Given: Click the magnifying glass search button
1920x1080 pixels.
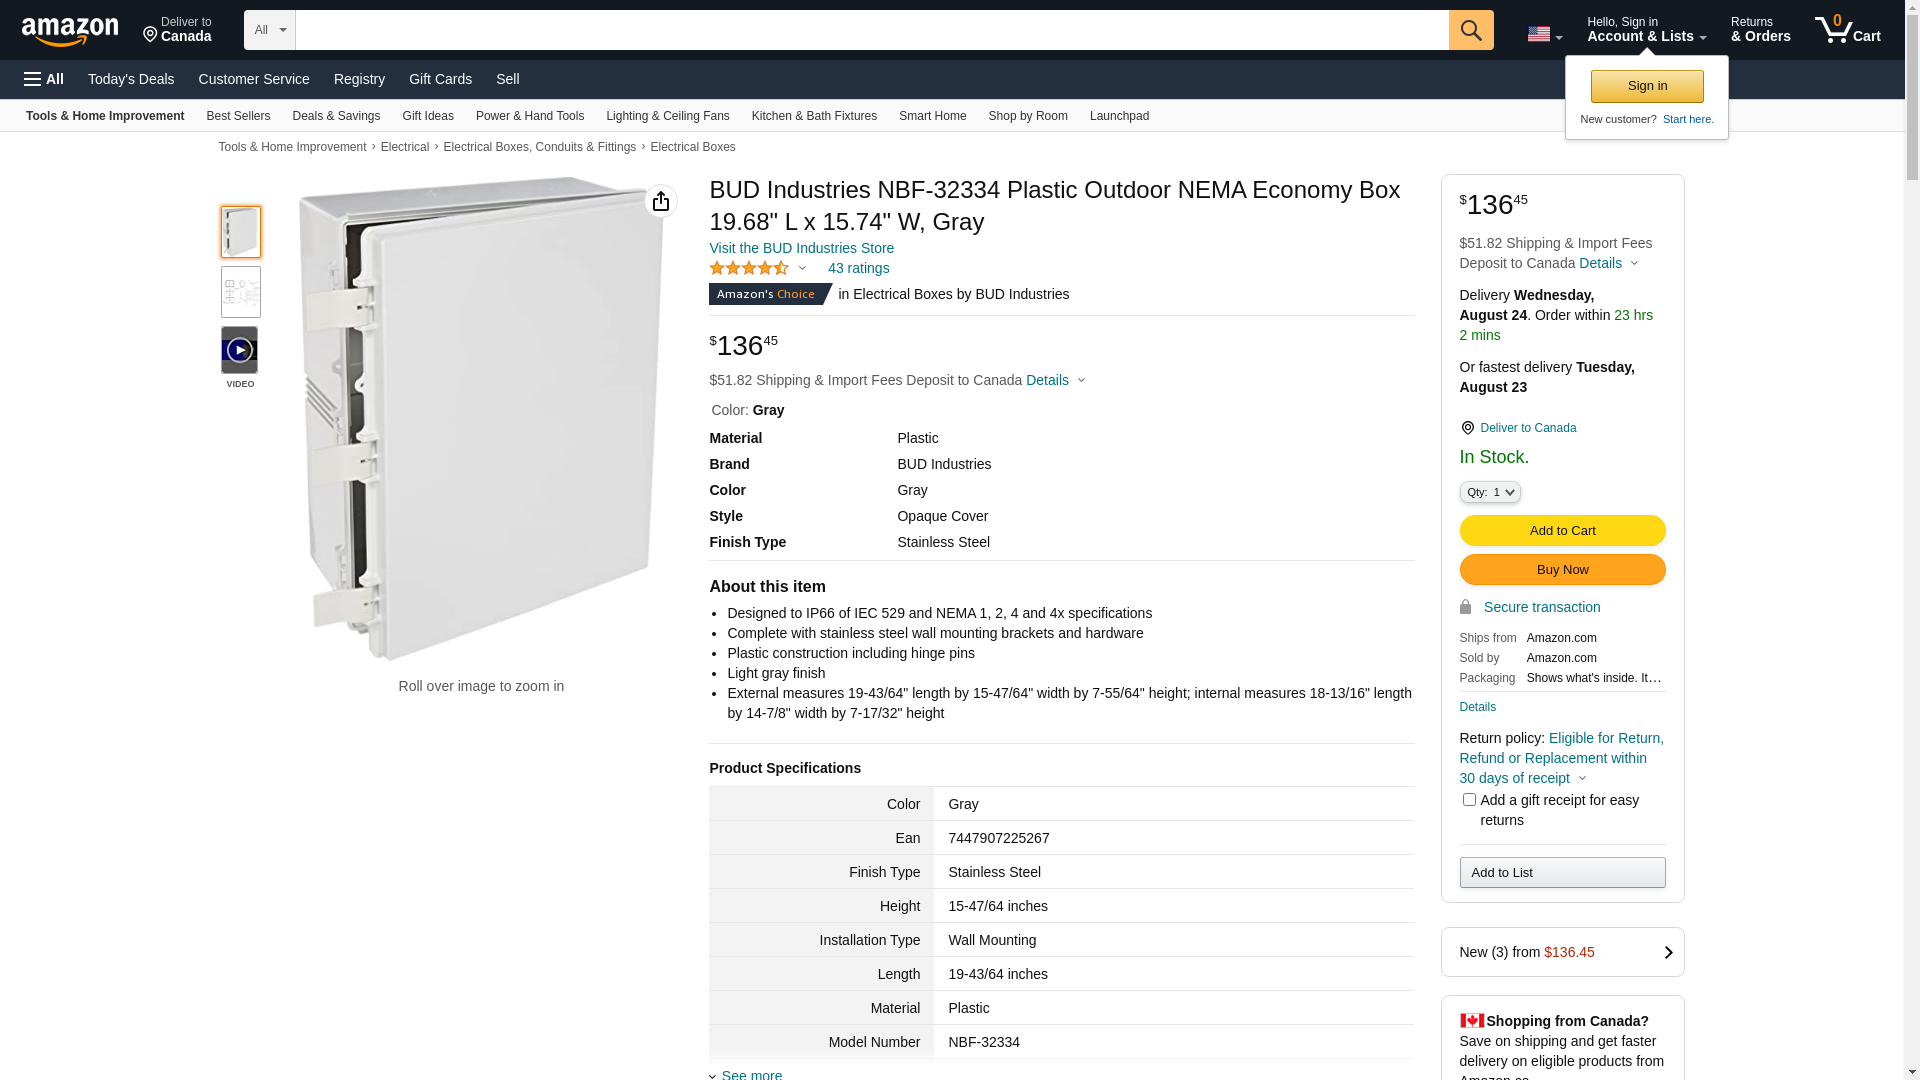Looking at the screenshot, I should click(x=1470, y=30).
